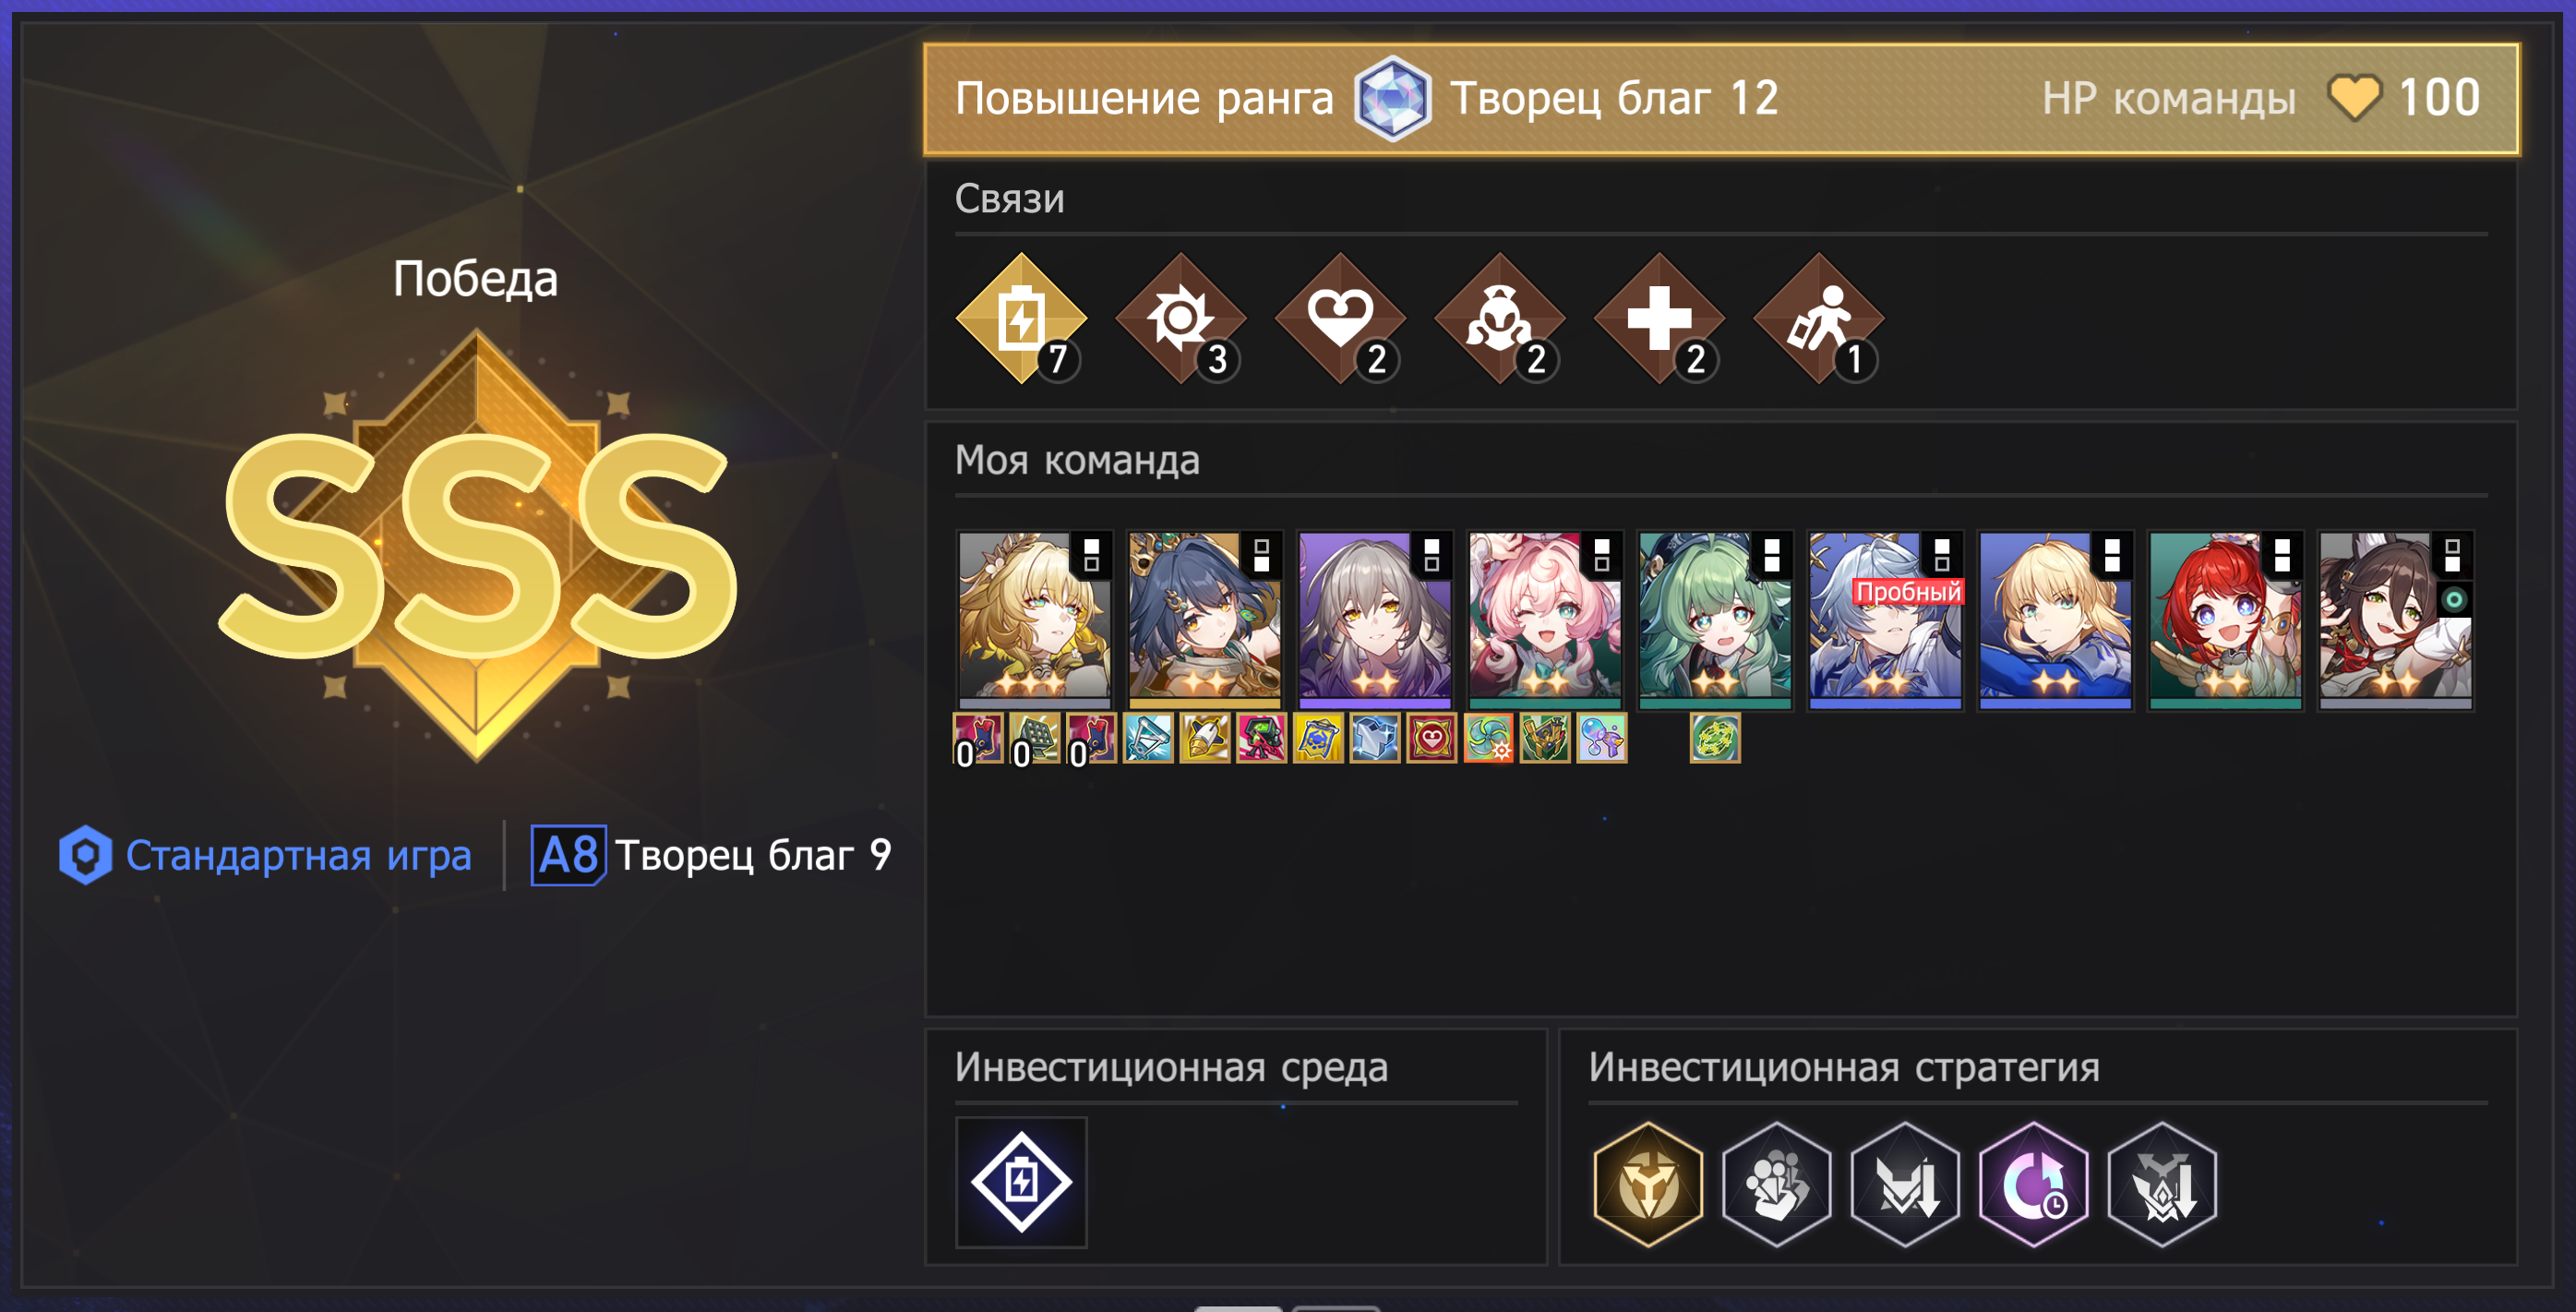Select the green equipment item under fifth character
Screen dimensions: 2576x1312
1714,738
